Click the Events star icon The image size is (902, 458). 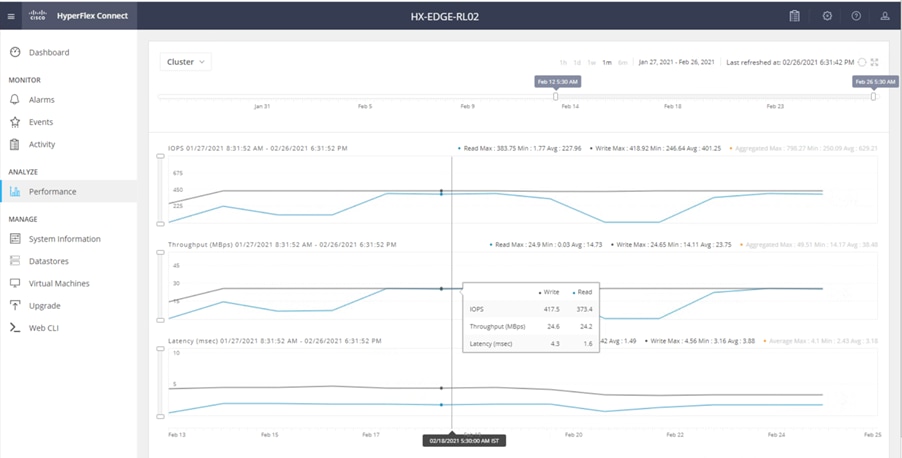pos(16,122)
